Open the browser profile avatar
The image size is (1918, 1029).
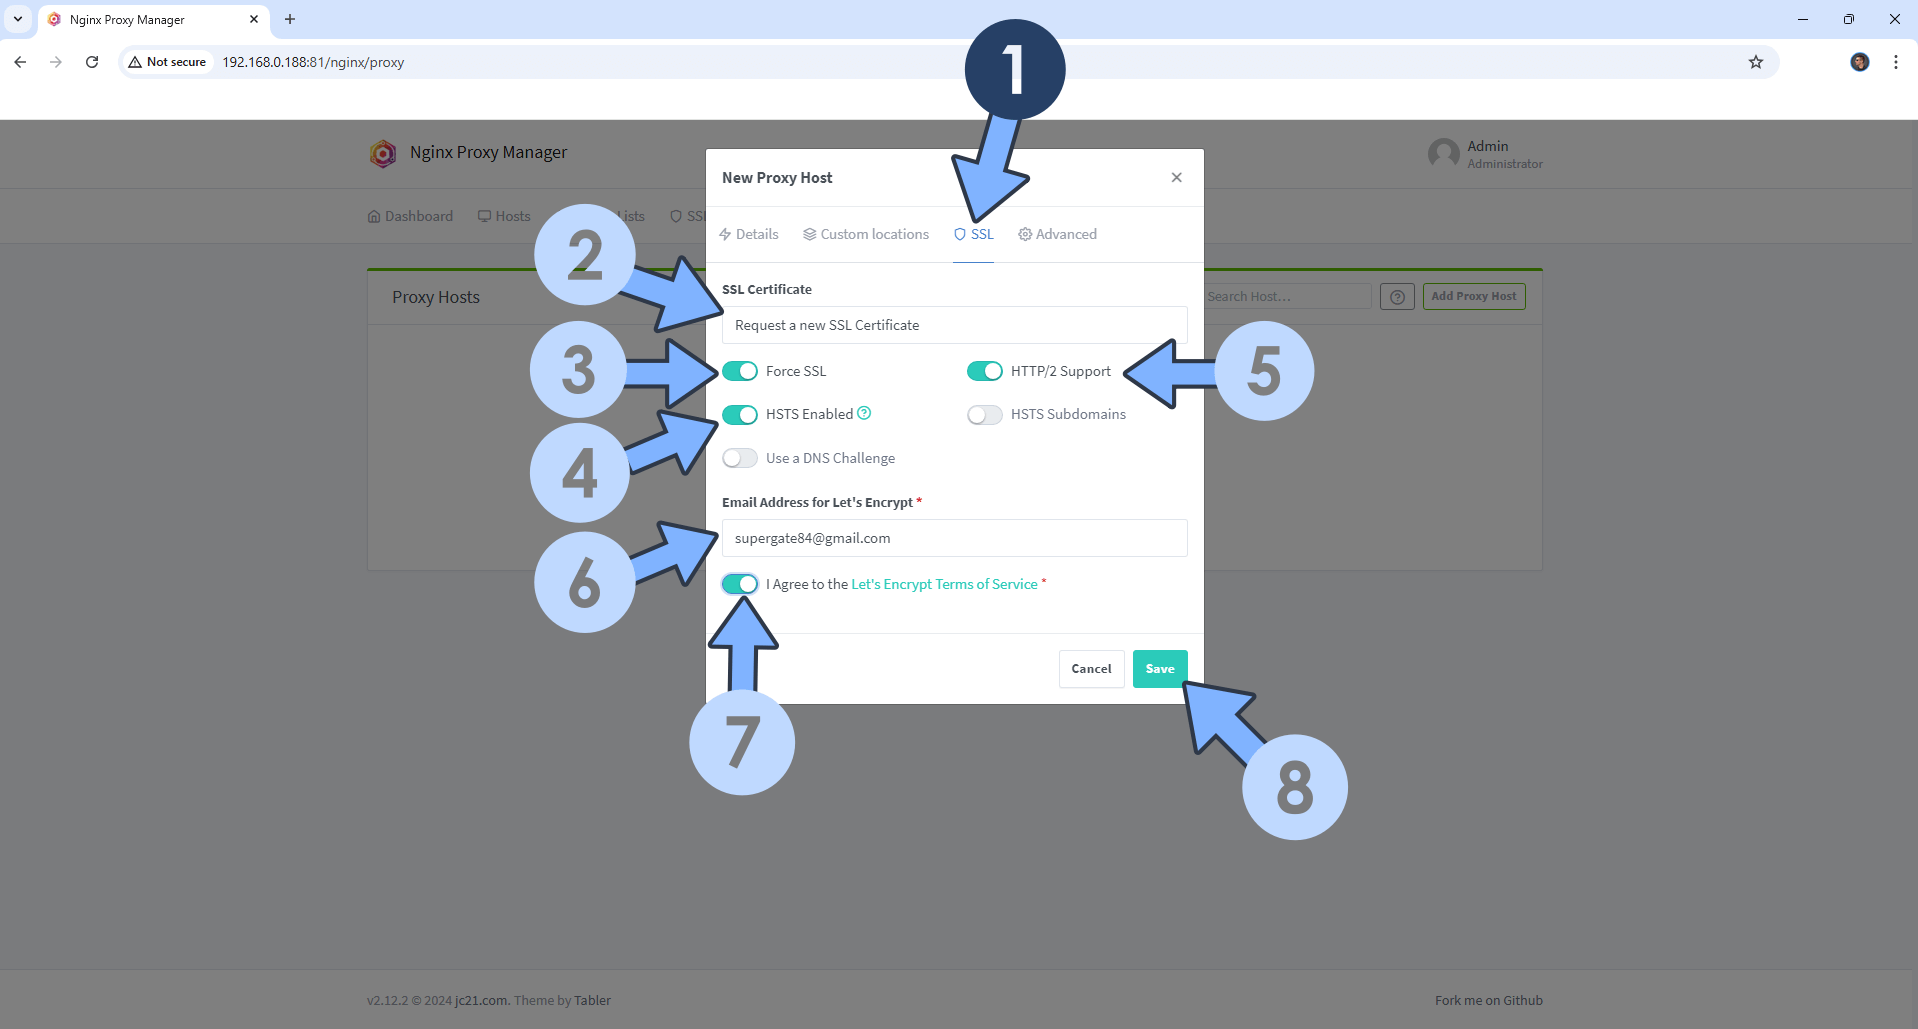point(1860,62)
